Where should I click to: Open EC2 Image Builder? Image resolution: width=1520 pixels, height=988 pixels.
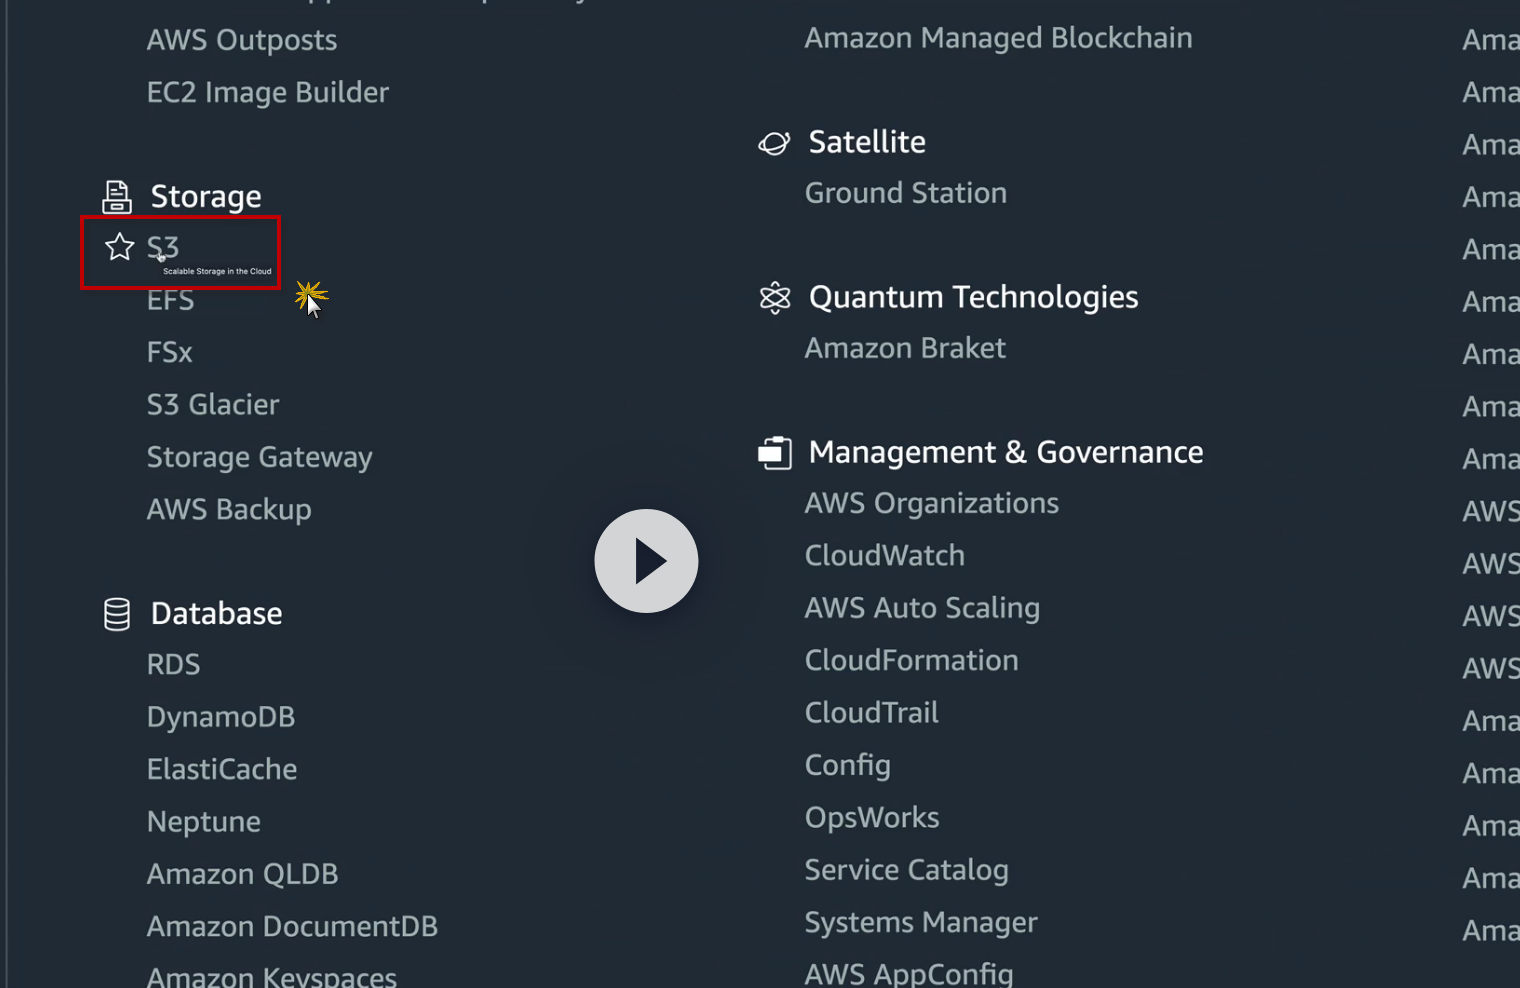(267, 92)
